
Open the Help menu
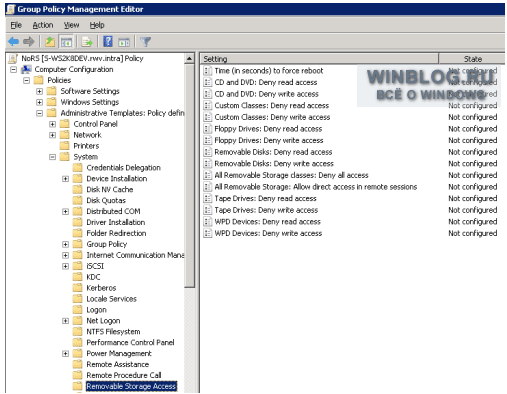pos(97,25)
